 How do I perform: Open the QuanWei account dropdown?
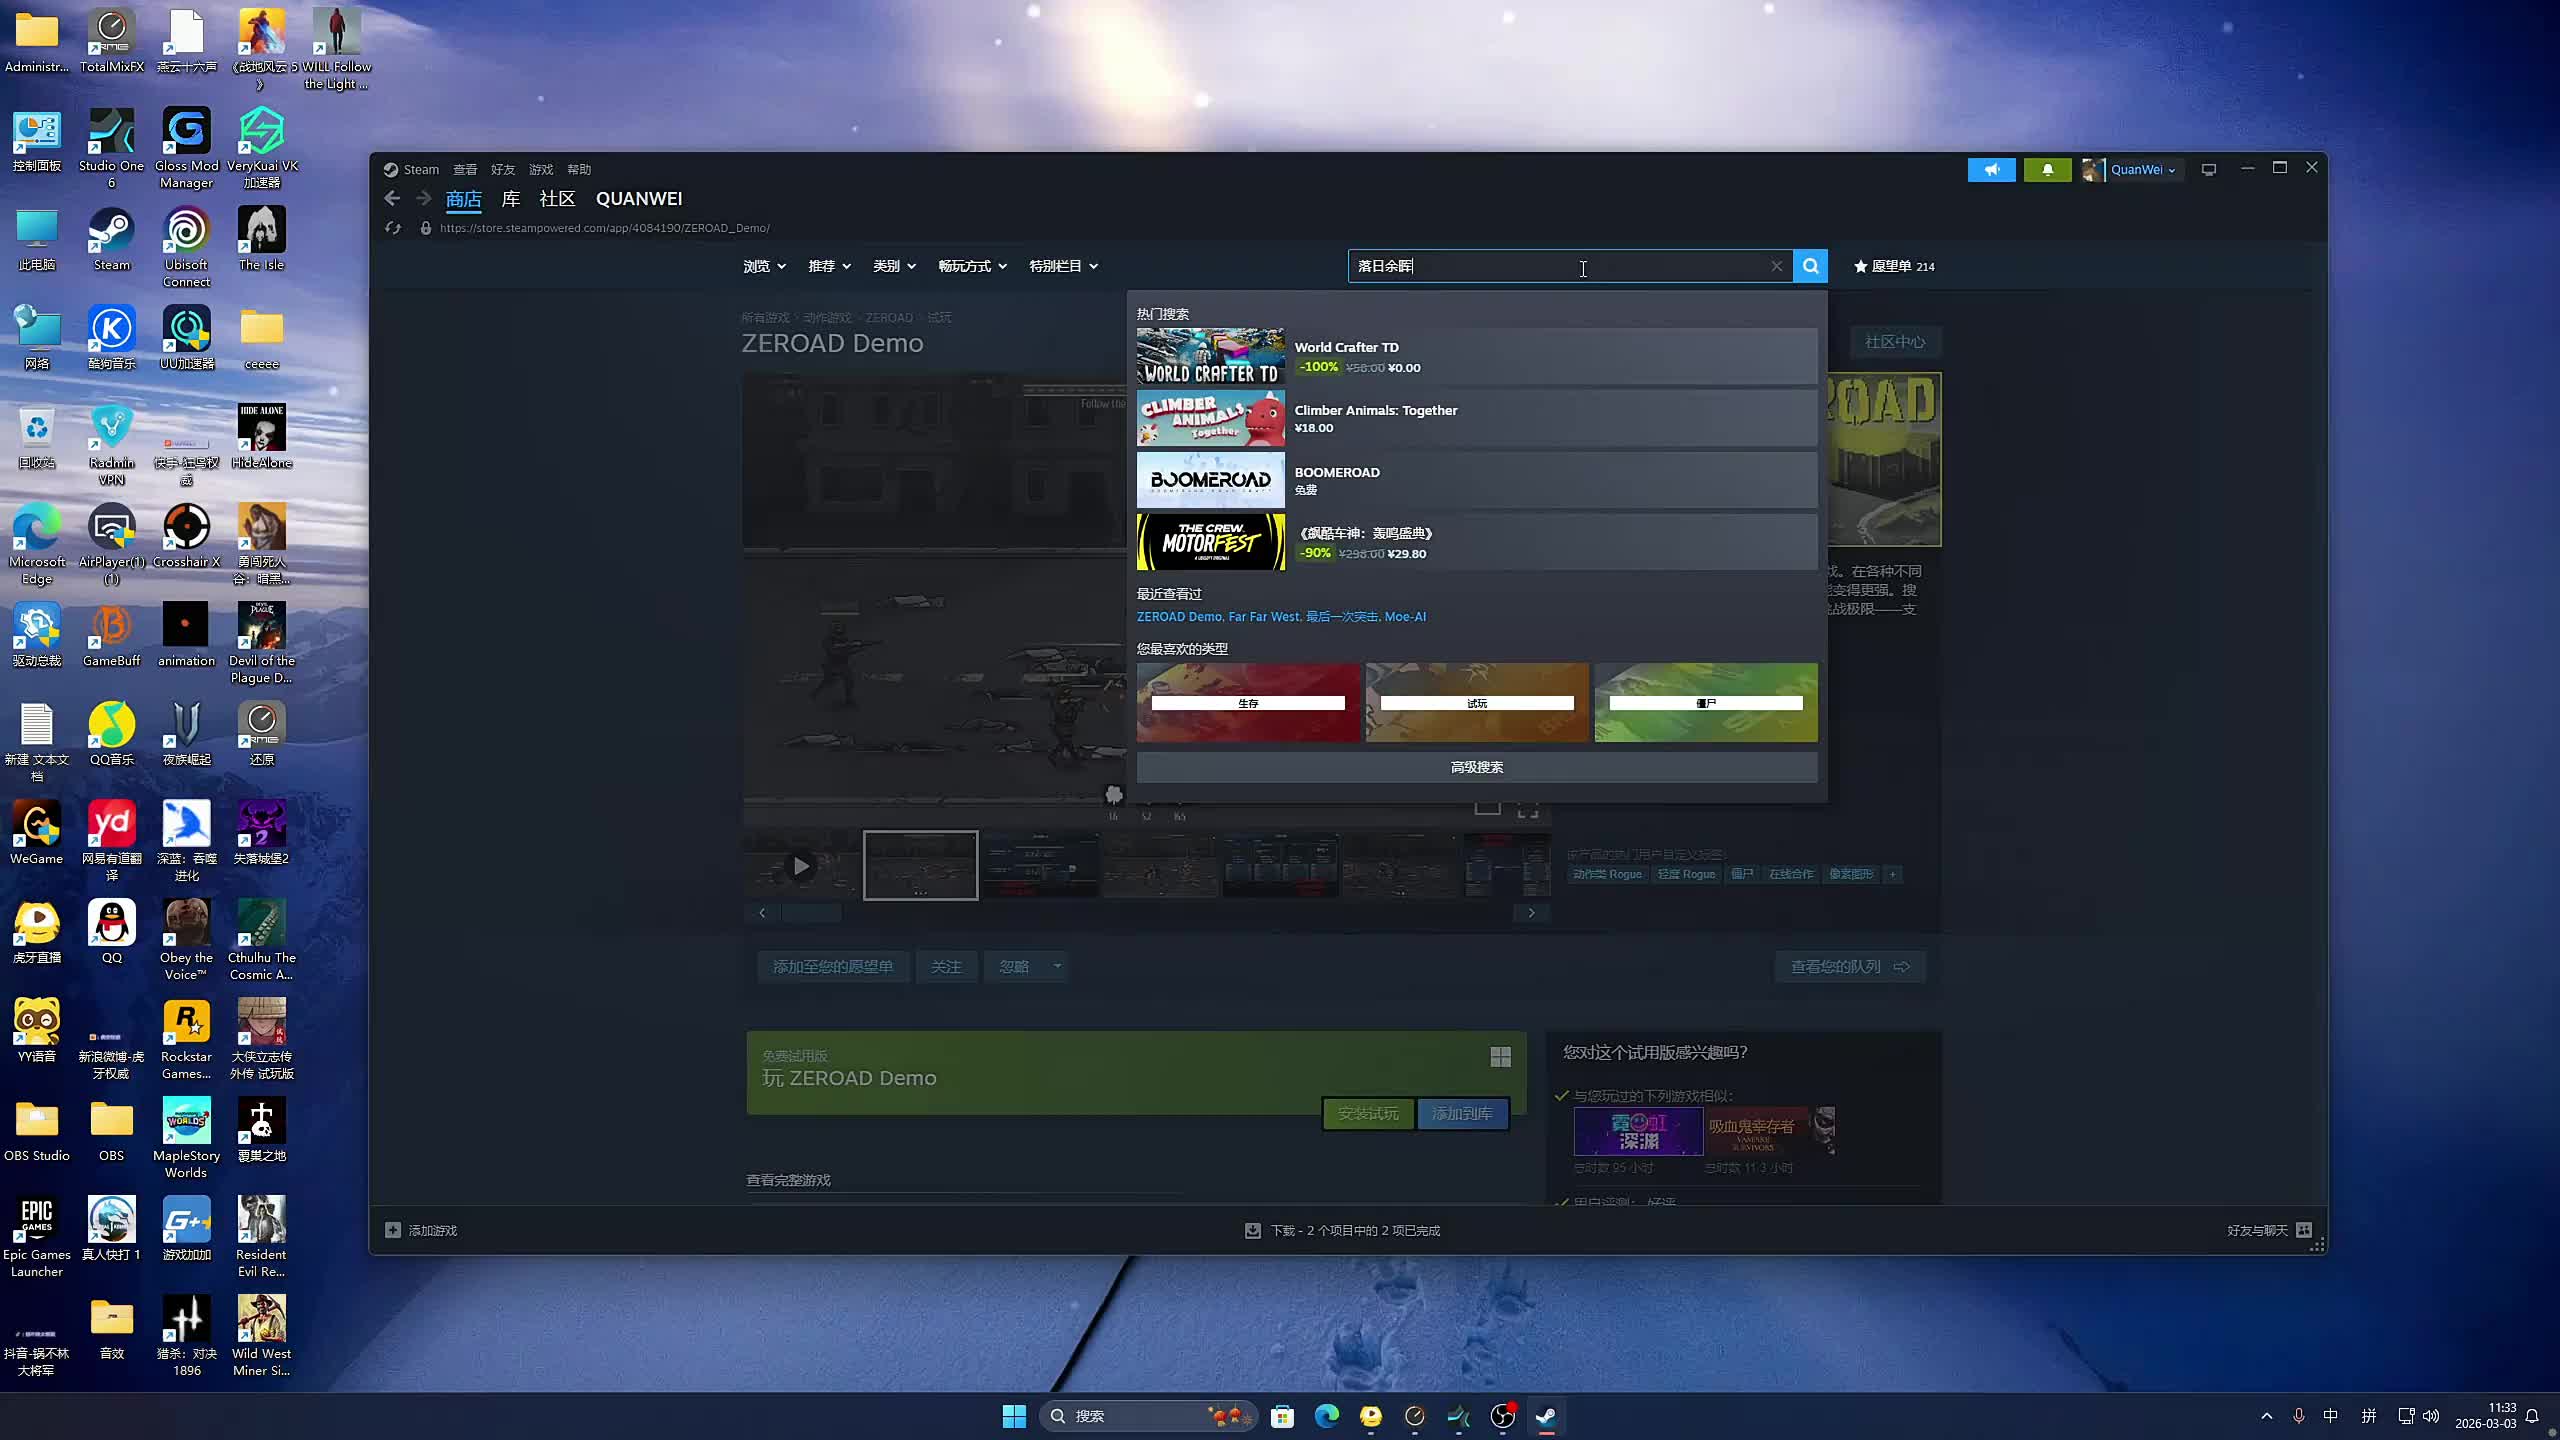click(2142, 170)
